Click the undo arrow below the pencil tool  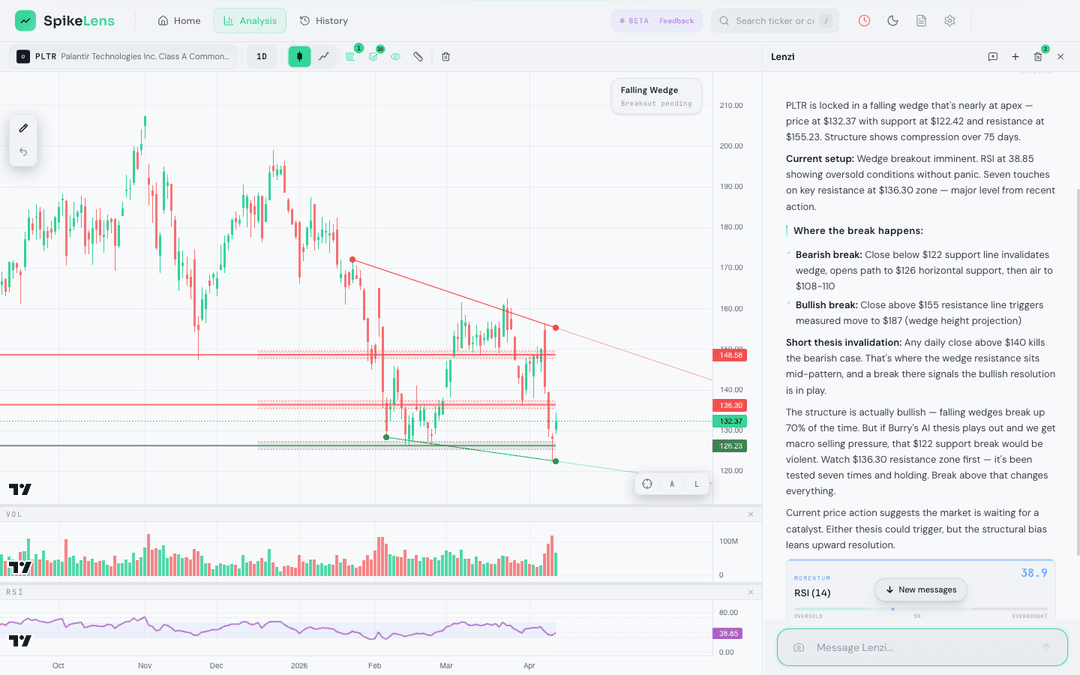tap(23, 152)
